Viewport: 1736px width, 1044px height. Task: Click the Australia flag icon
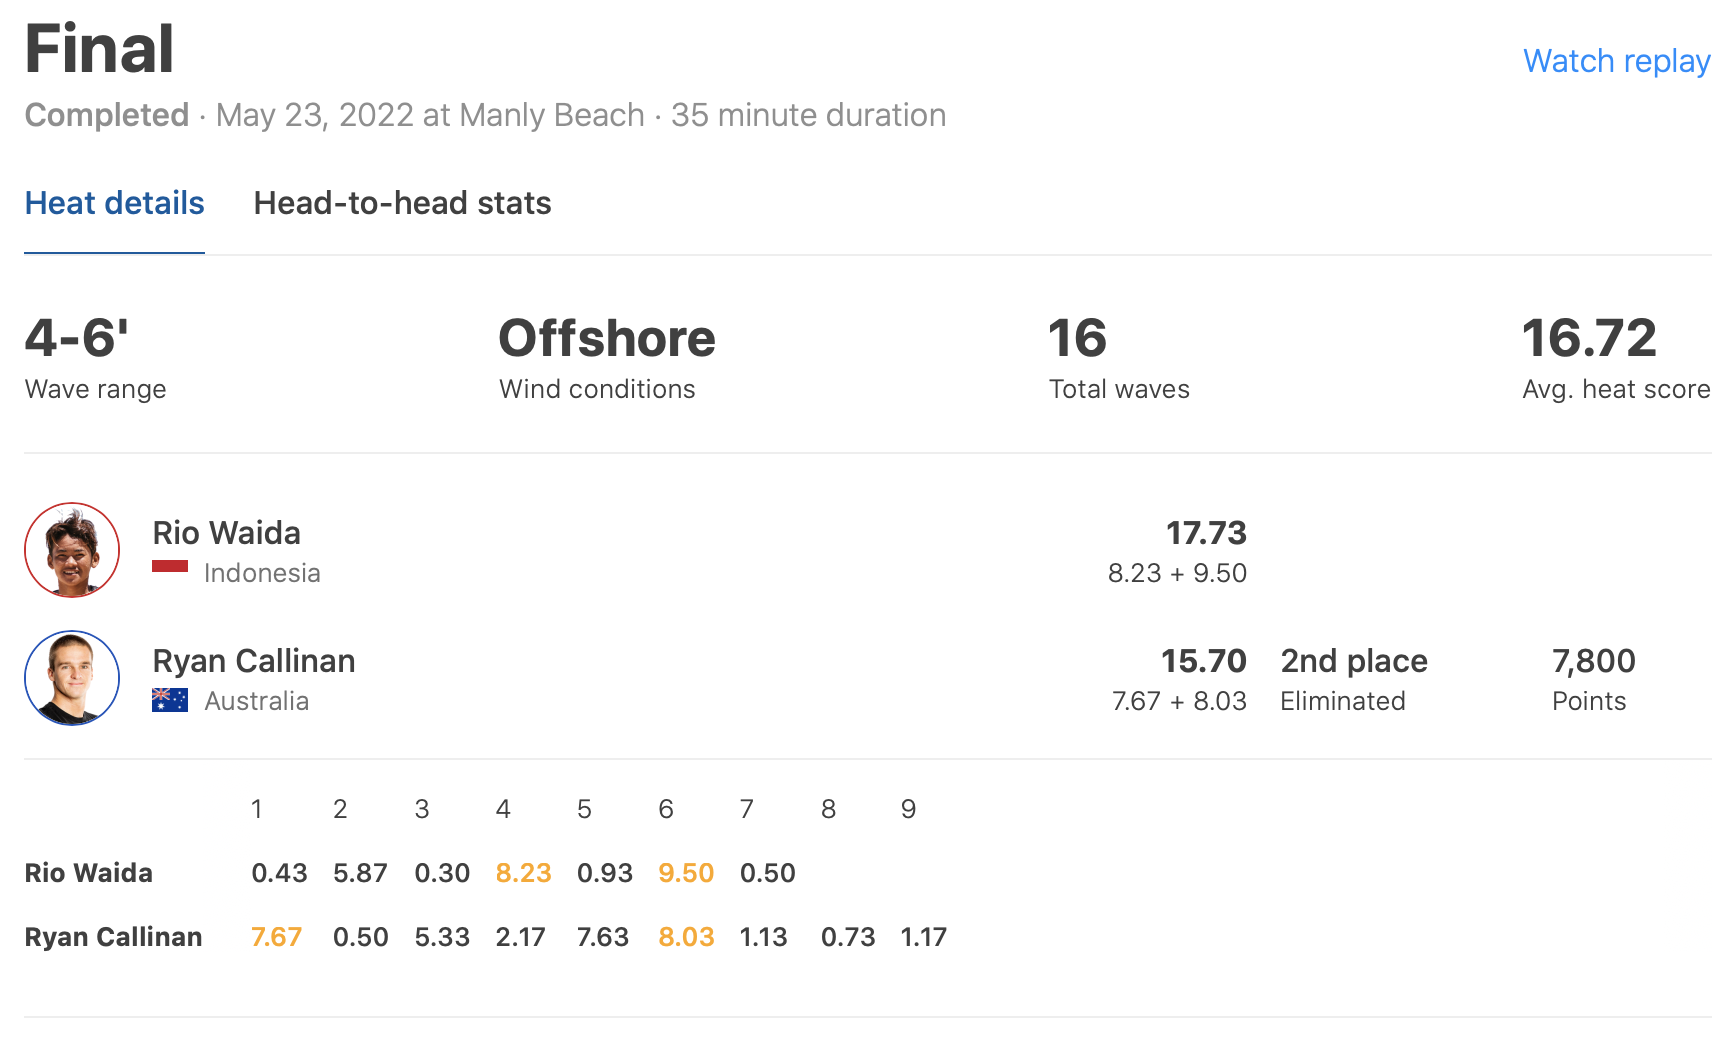170,700
